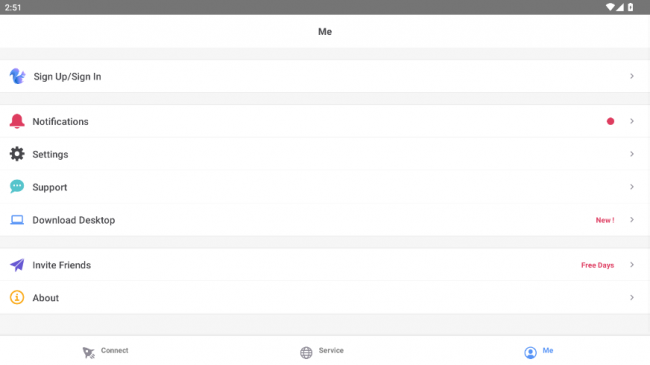Click the globe Service icon
The image size is (650, 365).
point(306,353)
